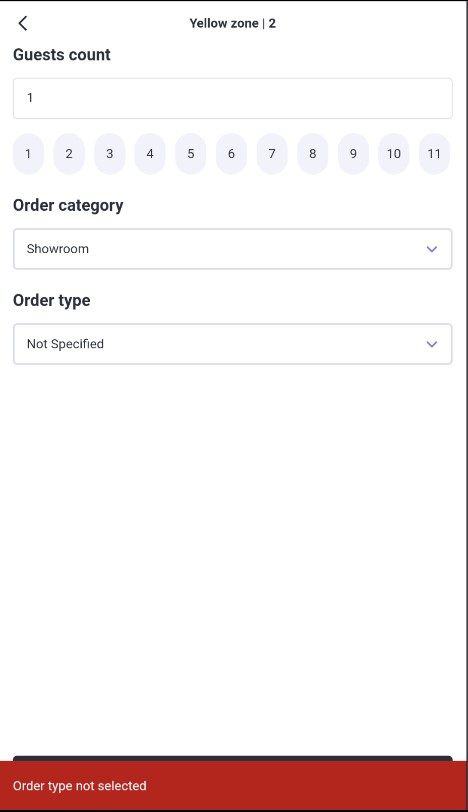The height and width of the screenshot is (812, 468).
Task: Set guests to 7 via chip
Action: click(272, 154)
